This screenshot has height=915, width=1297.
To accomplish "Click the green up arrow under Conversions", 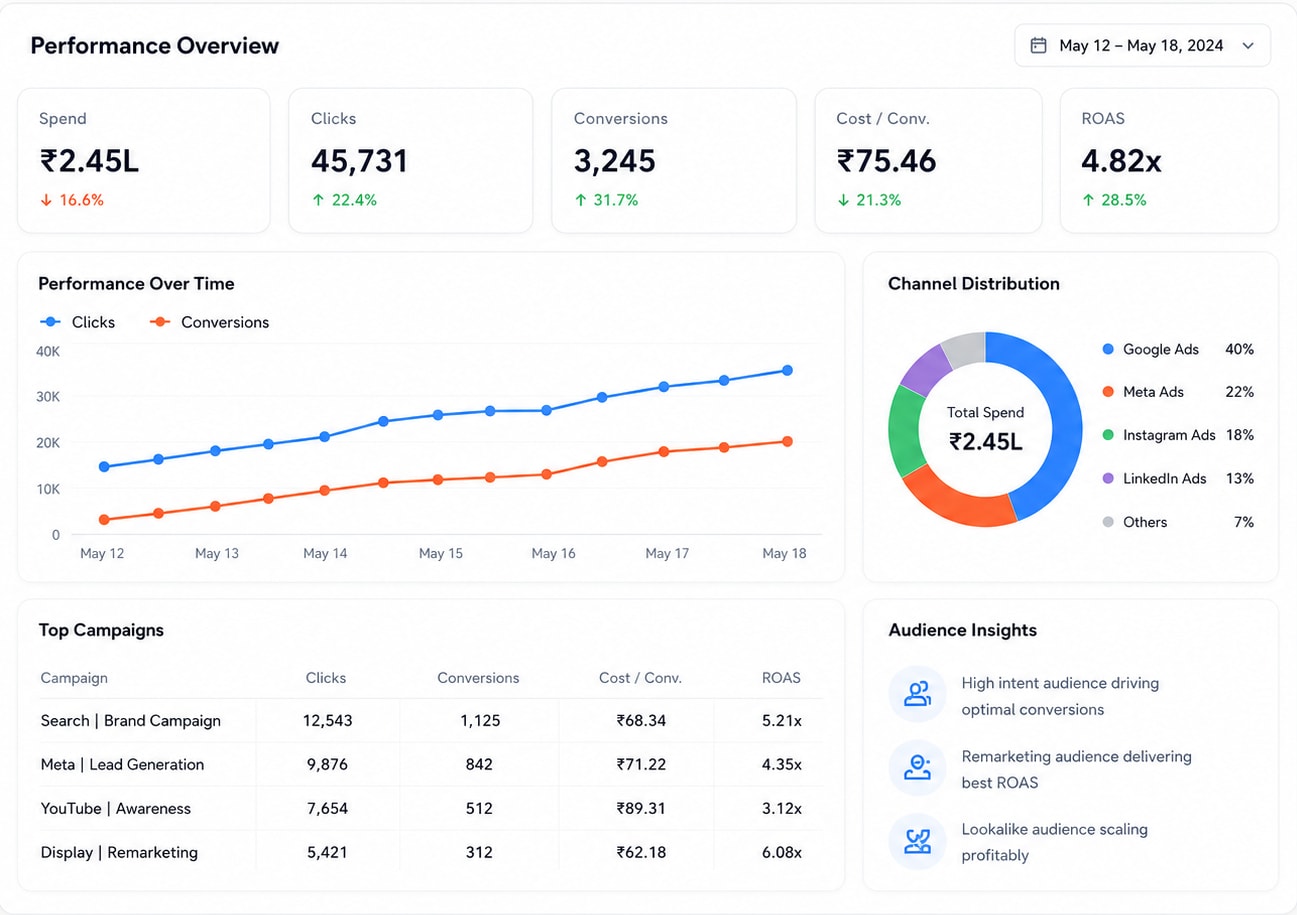I will pyautogui.click(x=580, y=200).
